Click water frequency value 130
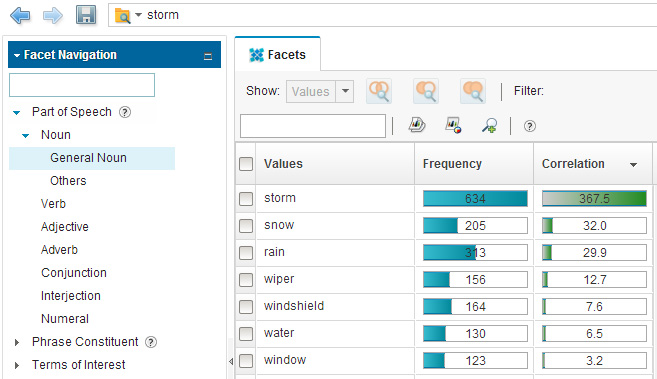 click(x=475, y=334)
